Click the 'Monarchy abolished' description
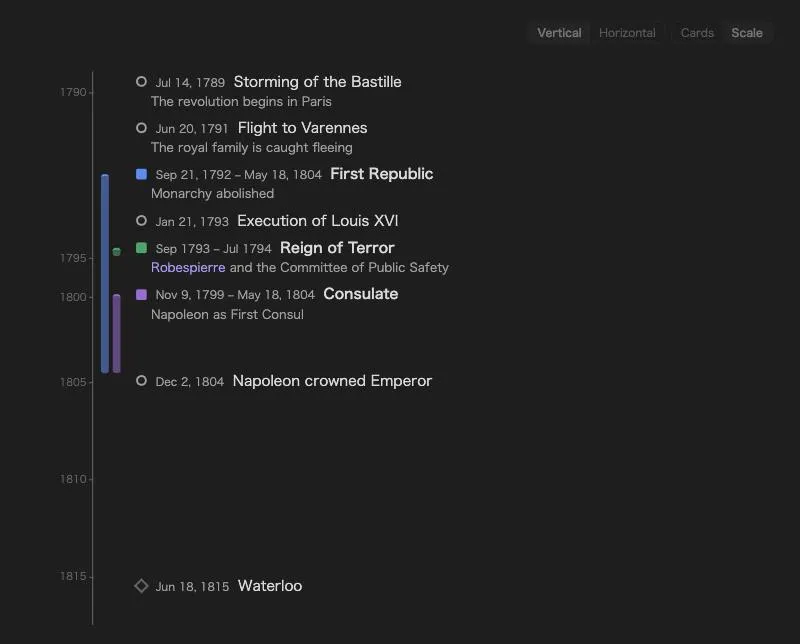Screen dimensions: 800x644 pyautogui.click(x=212, y=193)
